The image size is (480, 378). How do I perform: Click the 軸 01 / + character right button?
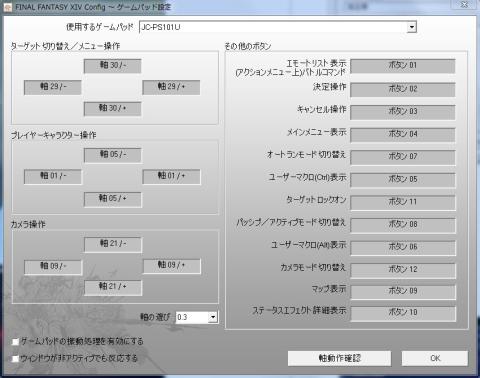click(x=171, y=176)
